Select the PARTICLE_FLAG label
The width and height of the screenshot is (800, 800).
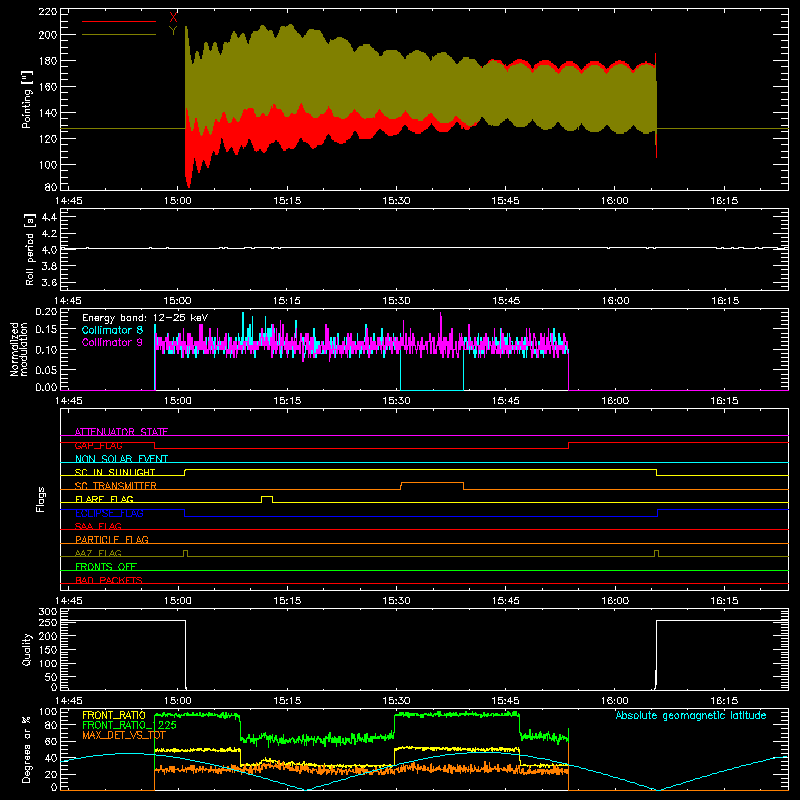(x=112, y=539)
